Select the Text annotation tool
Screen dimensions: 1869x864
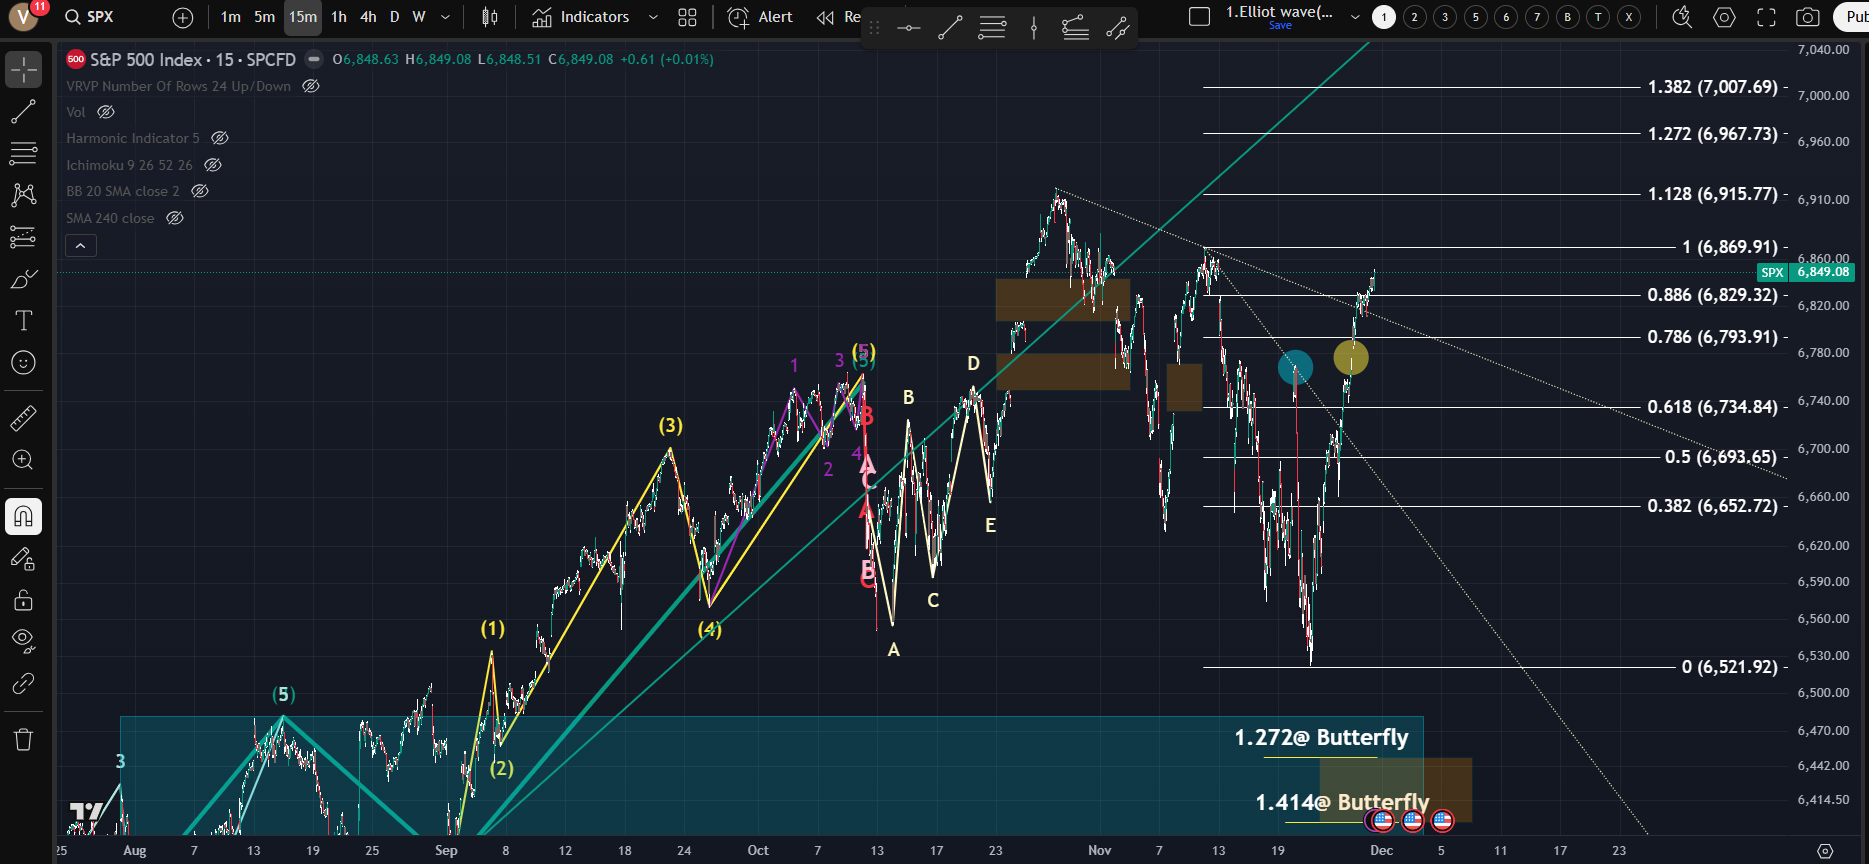[23, 320]
